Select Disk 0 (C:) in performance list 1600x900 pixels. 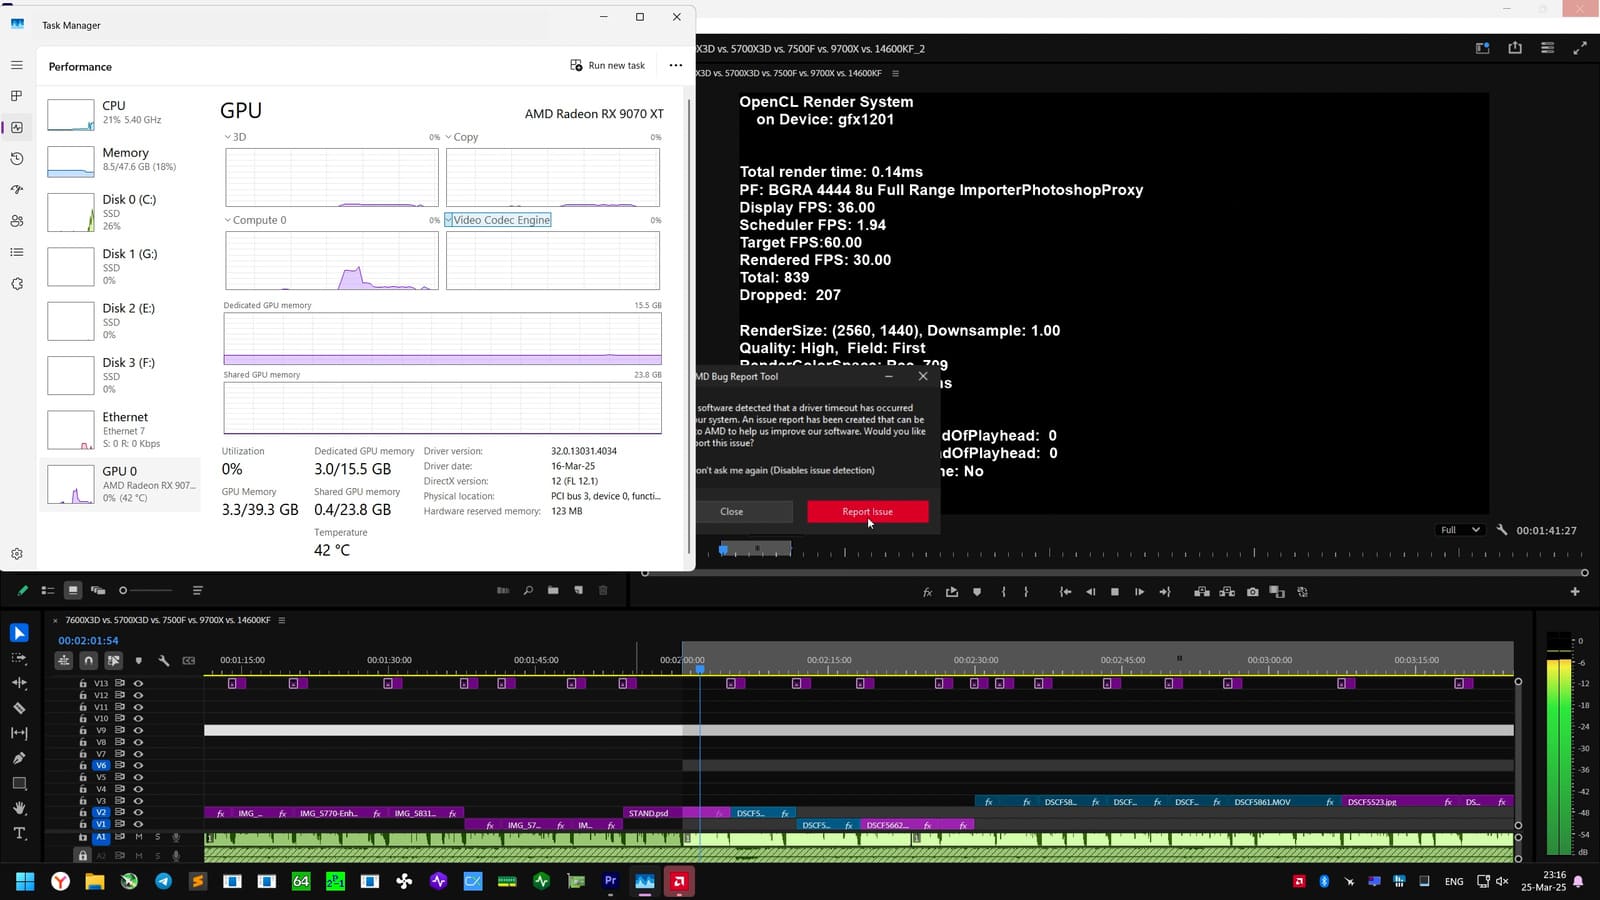click(x=120, y=212)
